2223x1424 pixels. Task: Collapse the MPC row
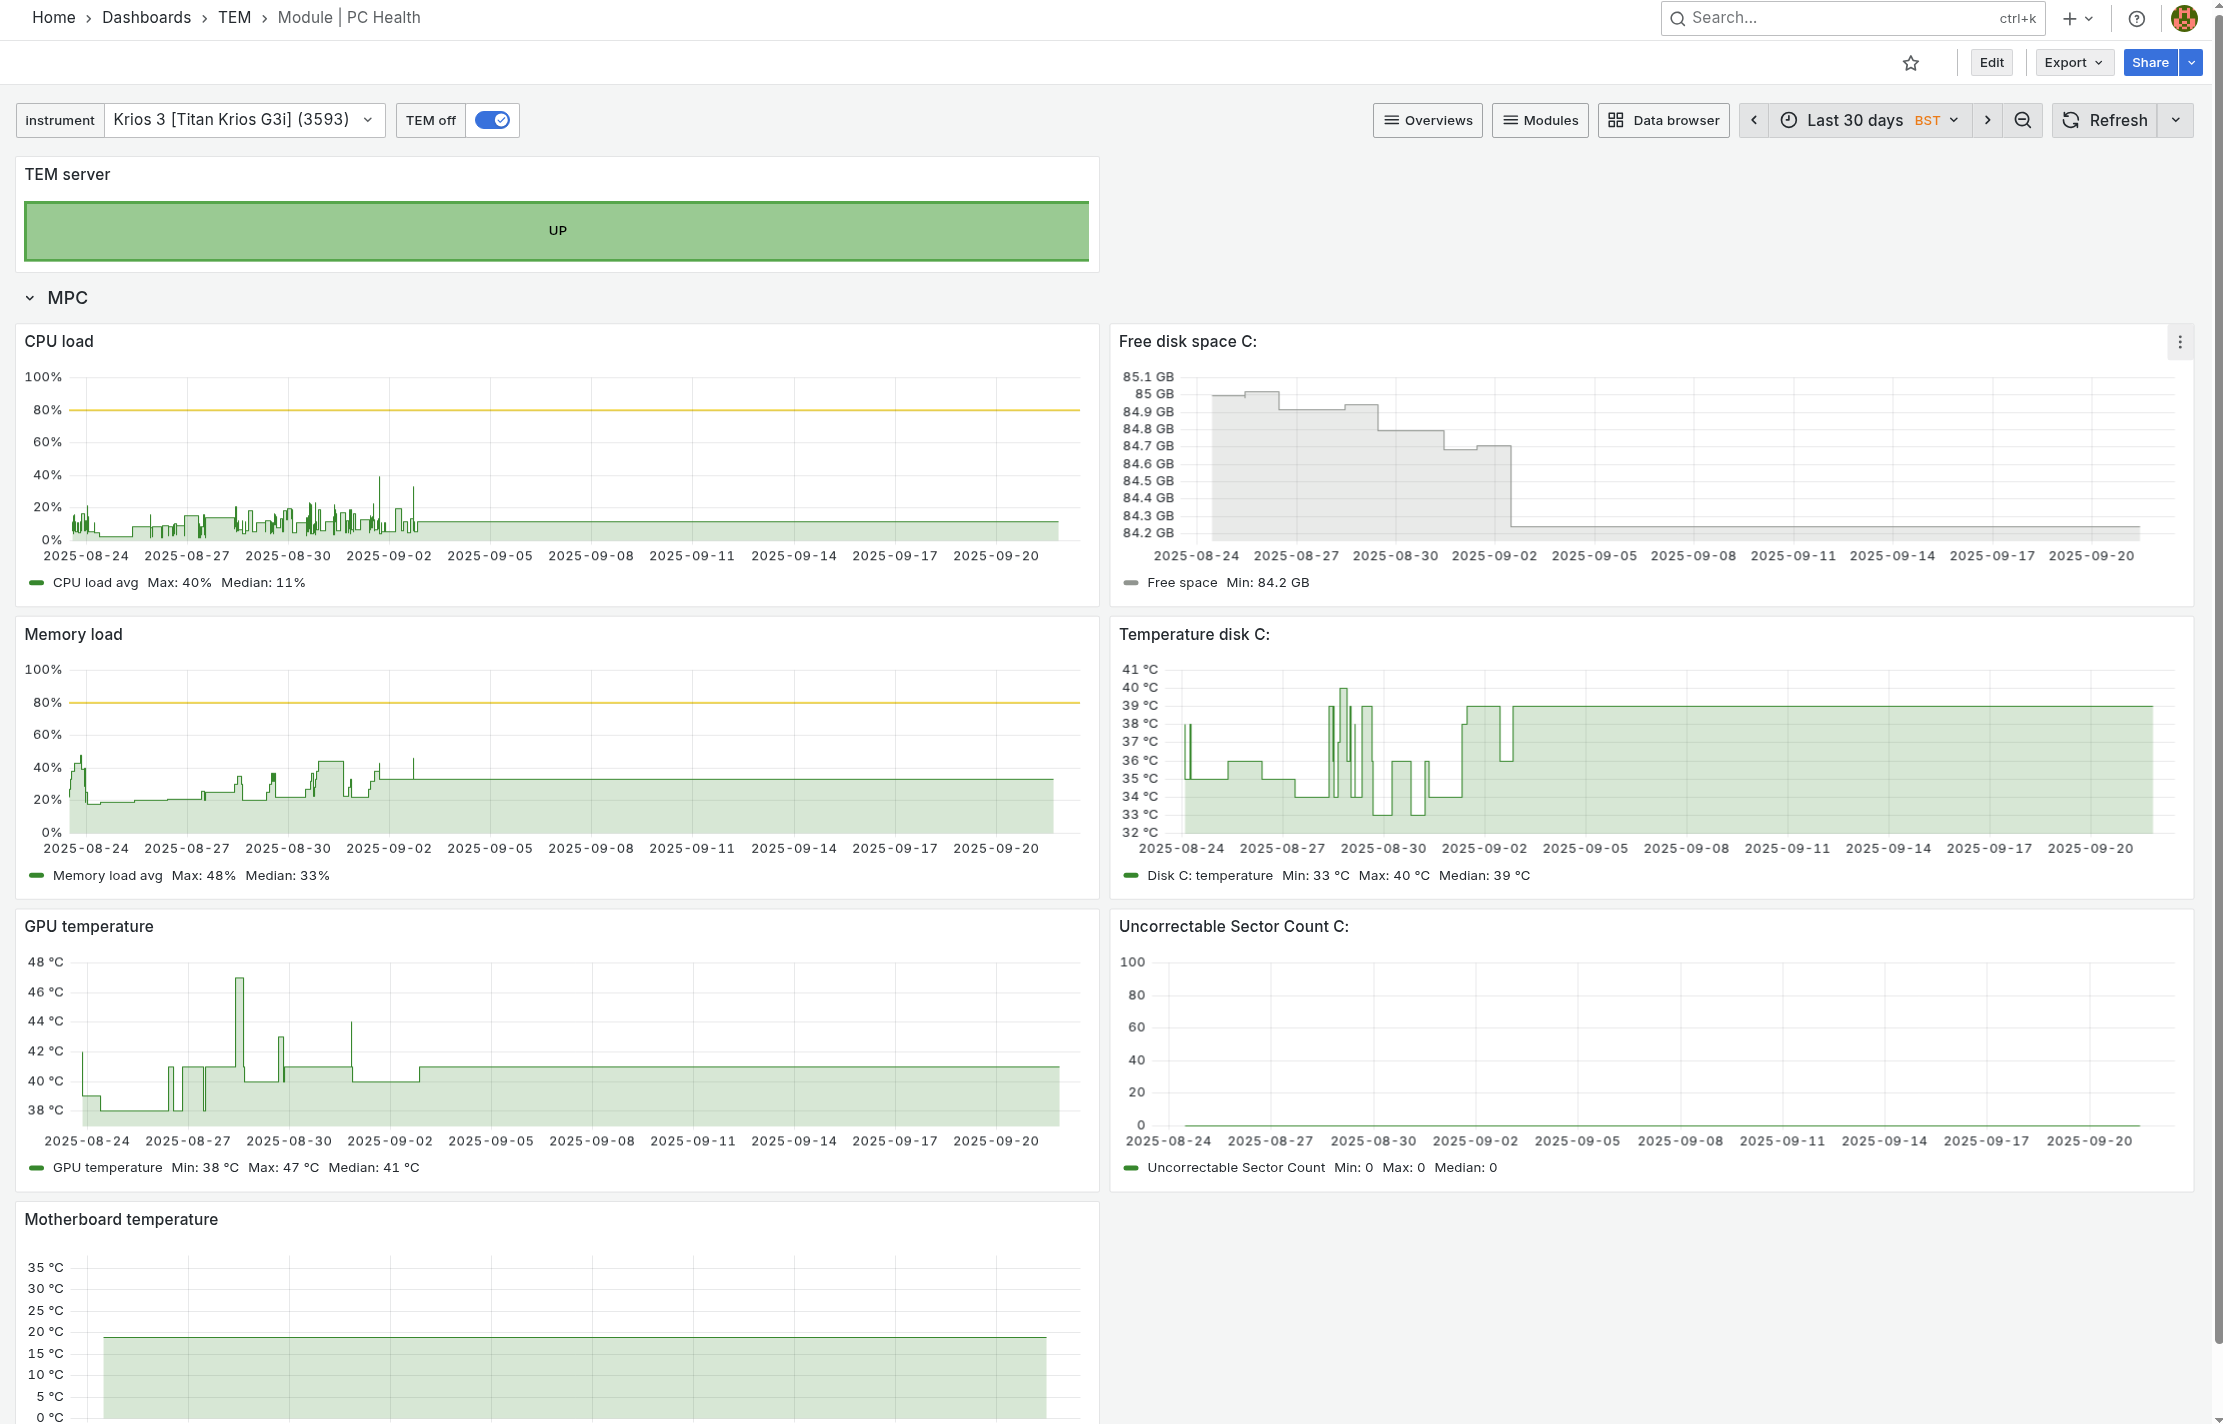[30, 298]
